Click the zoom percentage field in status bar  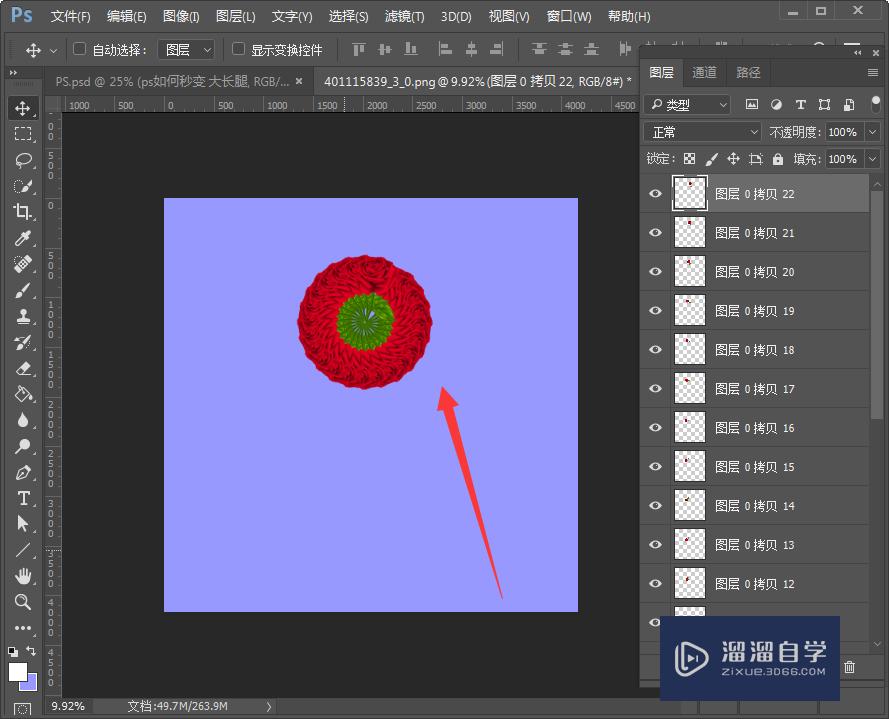[68, 706]
